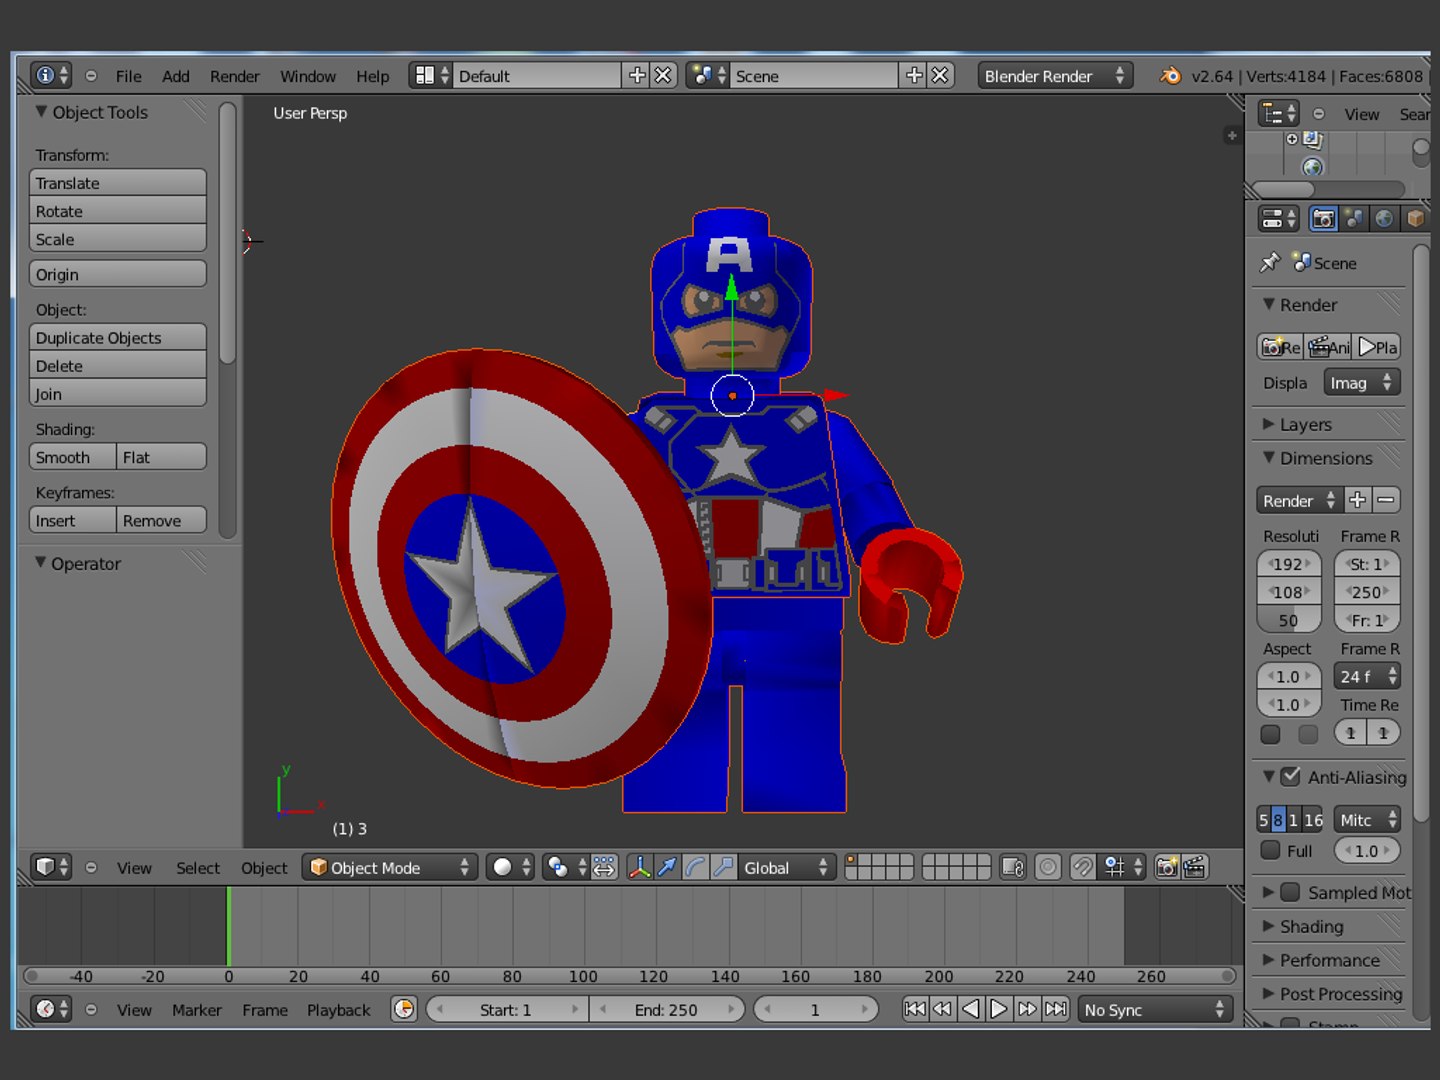Expand the tree item in the Outliner

click(x=1292, y=139)
